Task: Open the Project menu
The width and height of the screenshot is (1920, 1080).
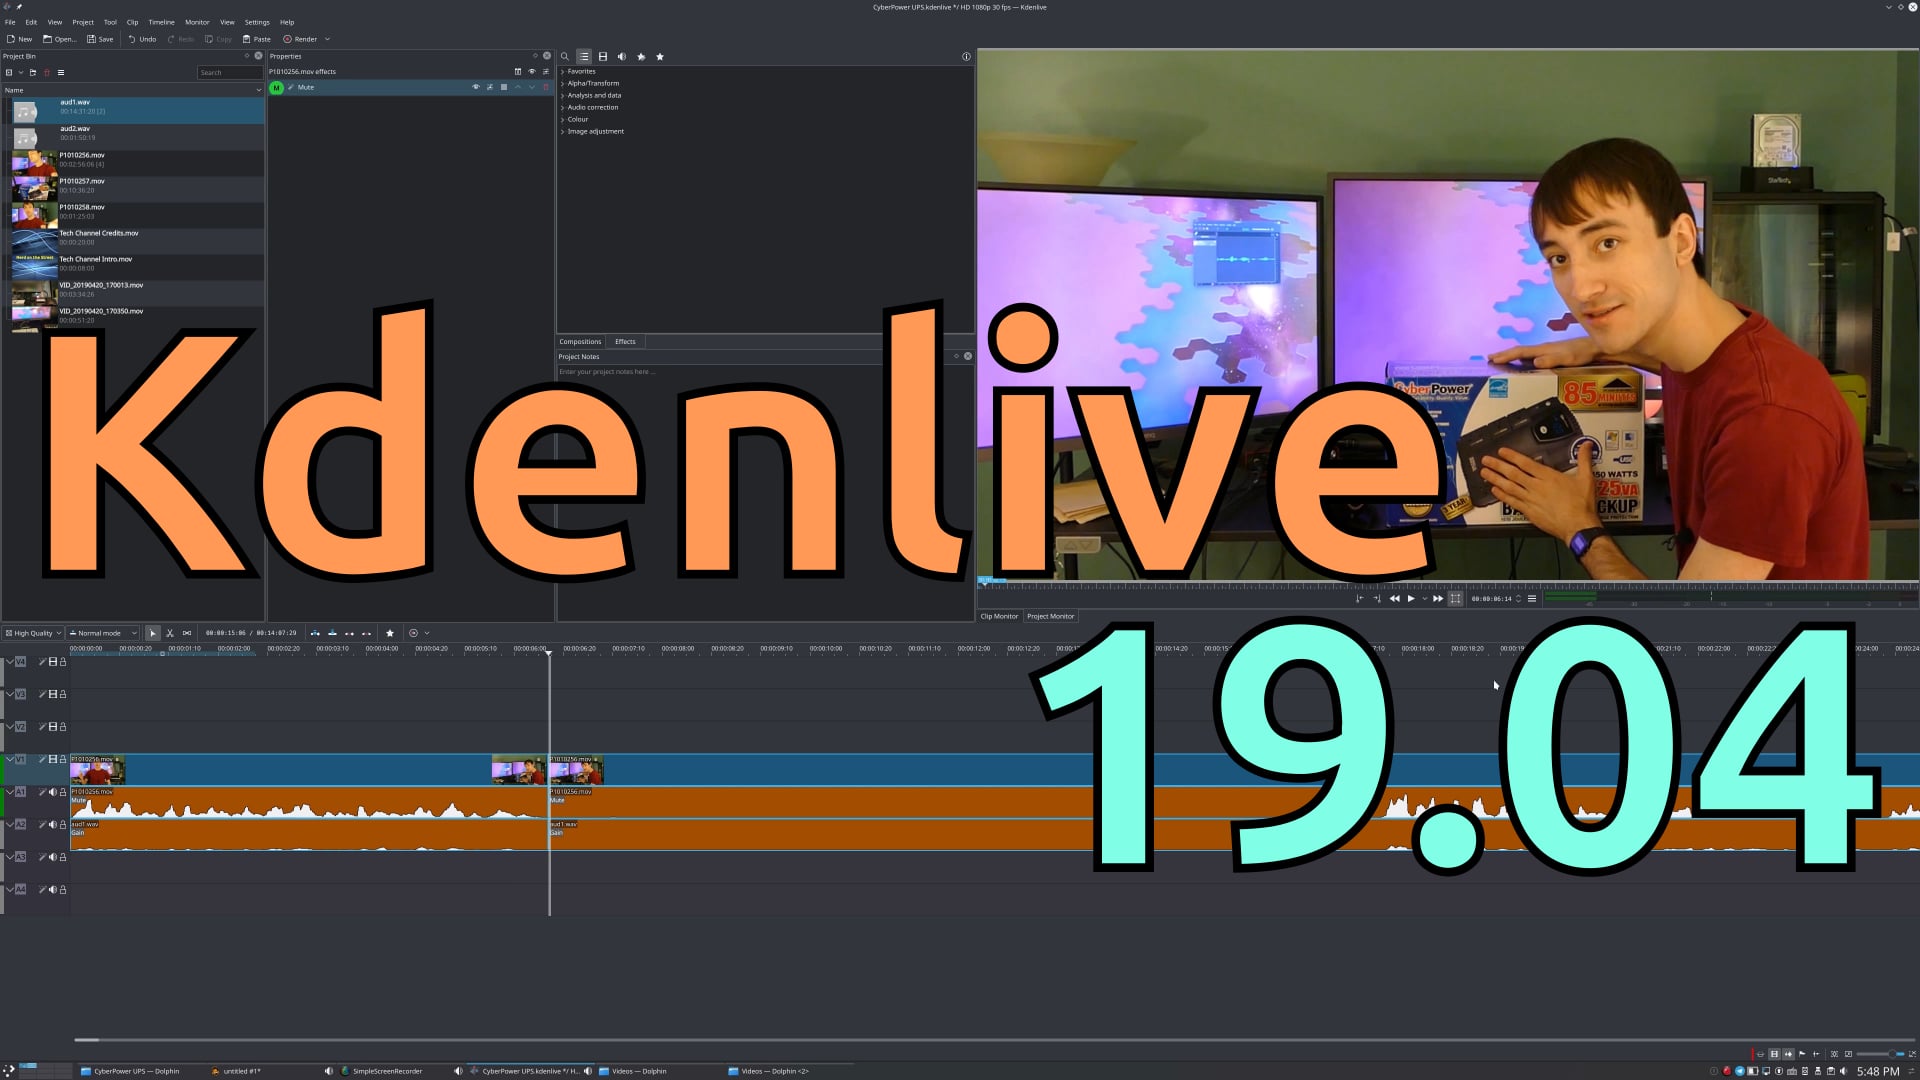Action: (83, 22)
